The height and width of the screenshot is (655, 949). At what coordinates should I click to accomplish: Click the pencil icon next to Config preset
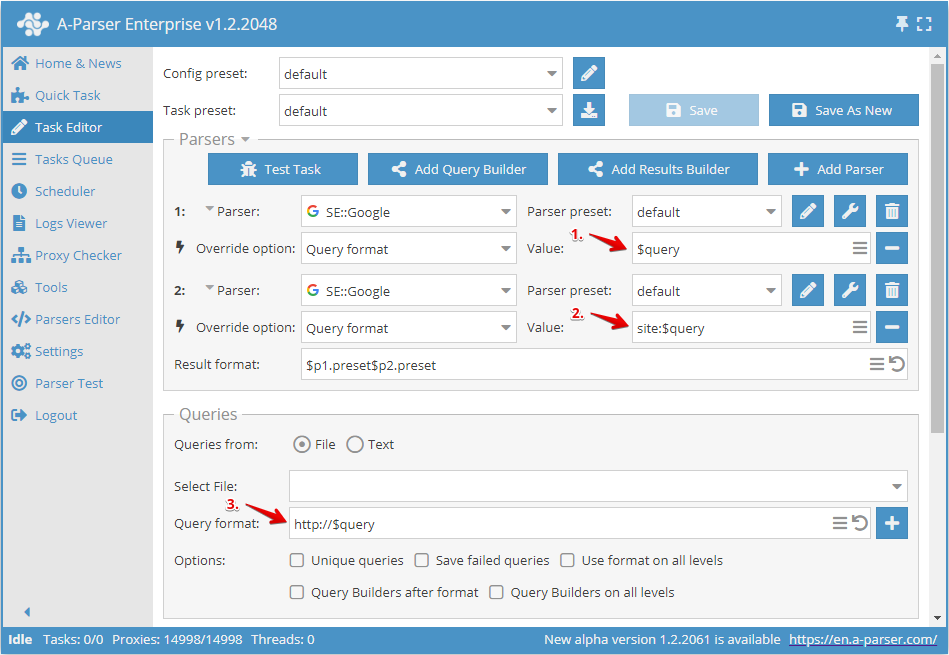tap(589, 74)
